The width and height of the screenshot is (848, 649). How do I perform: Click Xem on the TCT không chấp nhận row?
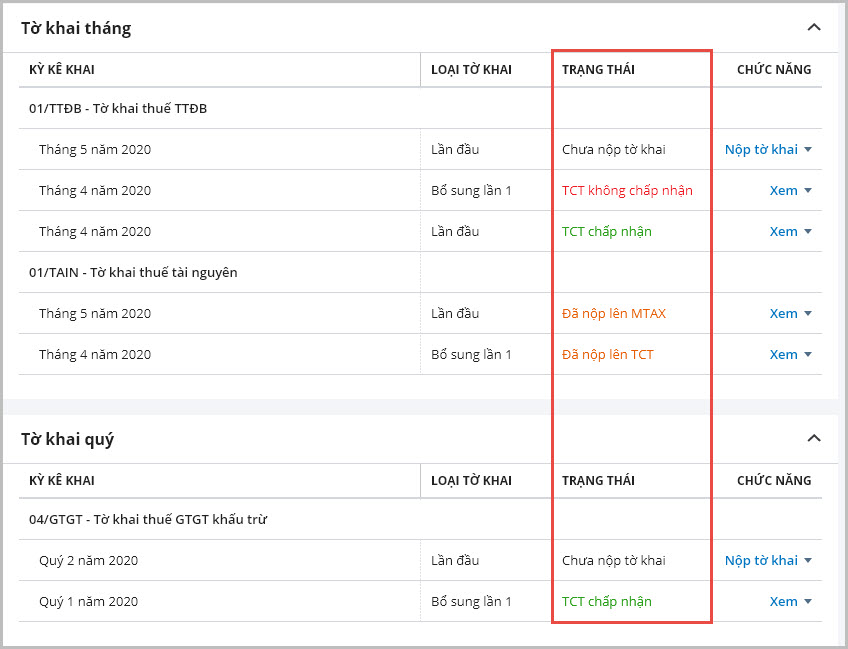(x=783, y=191)
